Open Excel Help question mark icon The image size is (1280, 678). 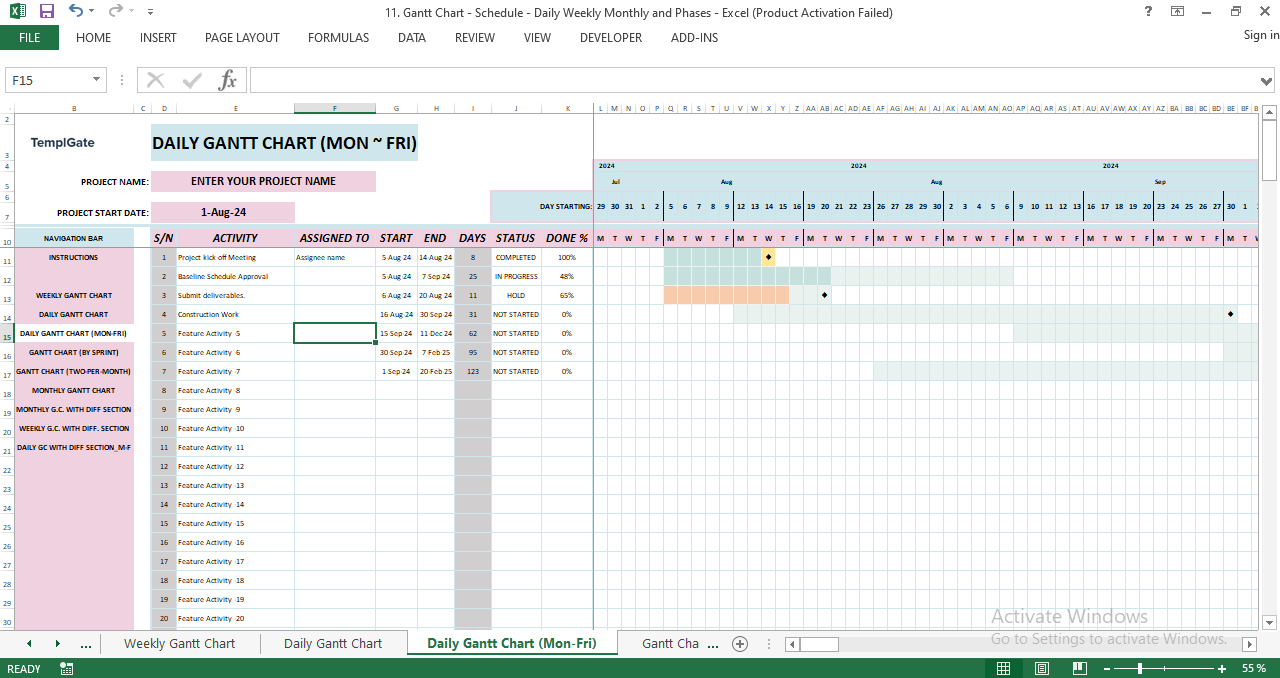pos(1147,12)
